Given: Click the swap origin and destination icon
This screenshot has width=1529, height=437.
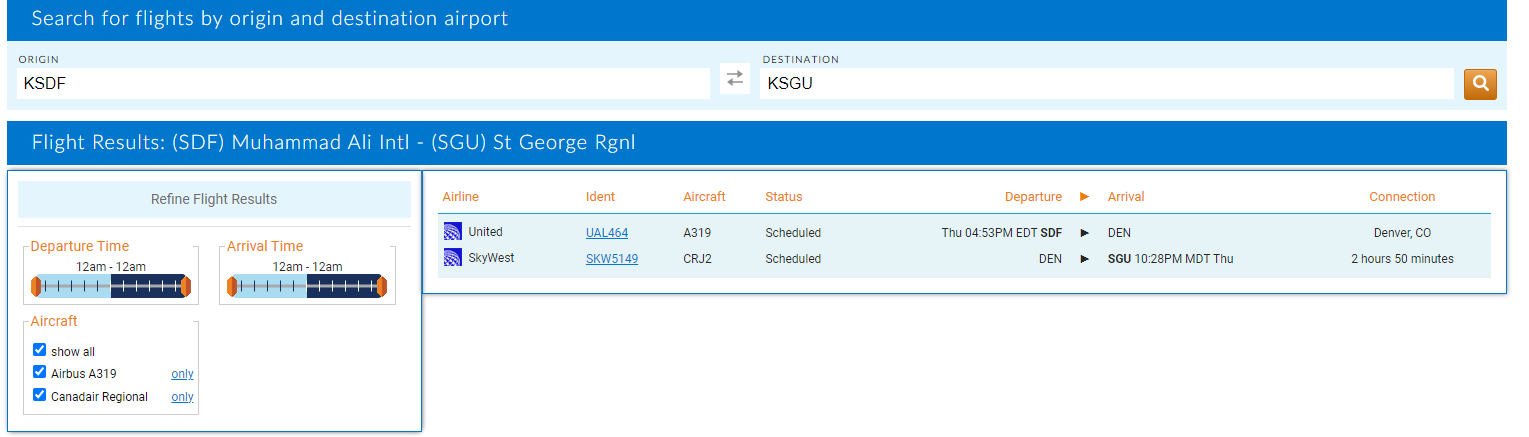Looking at the screenshot, I should pos(735,79).
